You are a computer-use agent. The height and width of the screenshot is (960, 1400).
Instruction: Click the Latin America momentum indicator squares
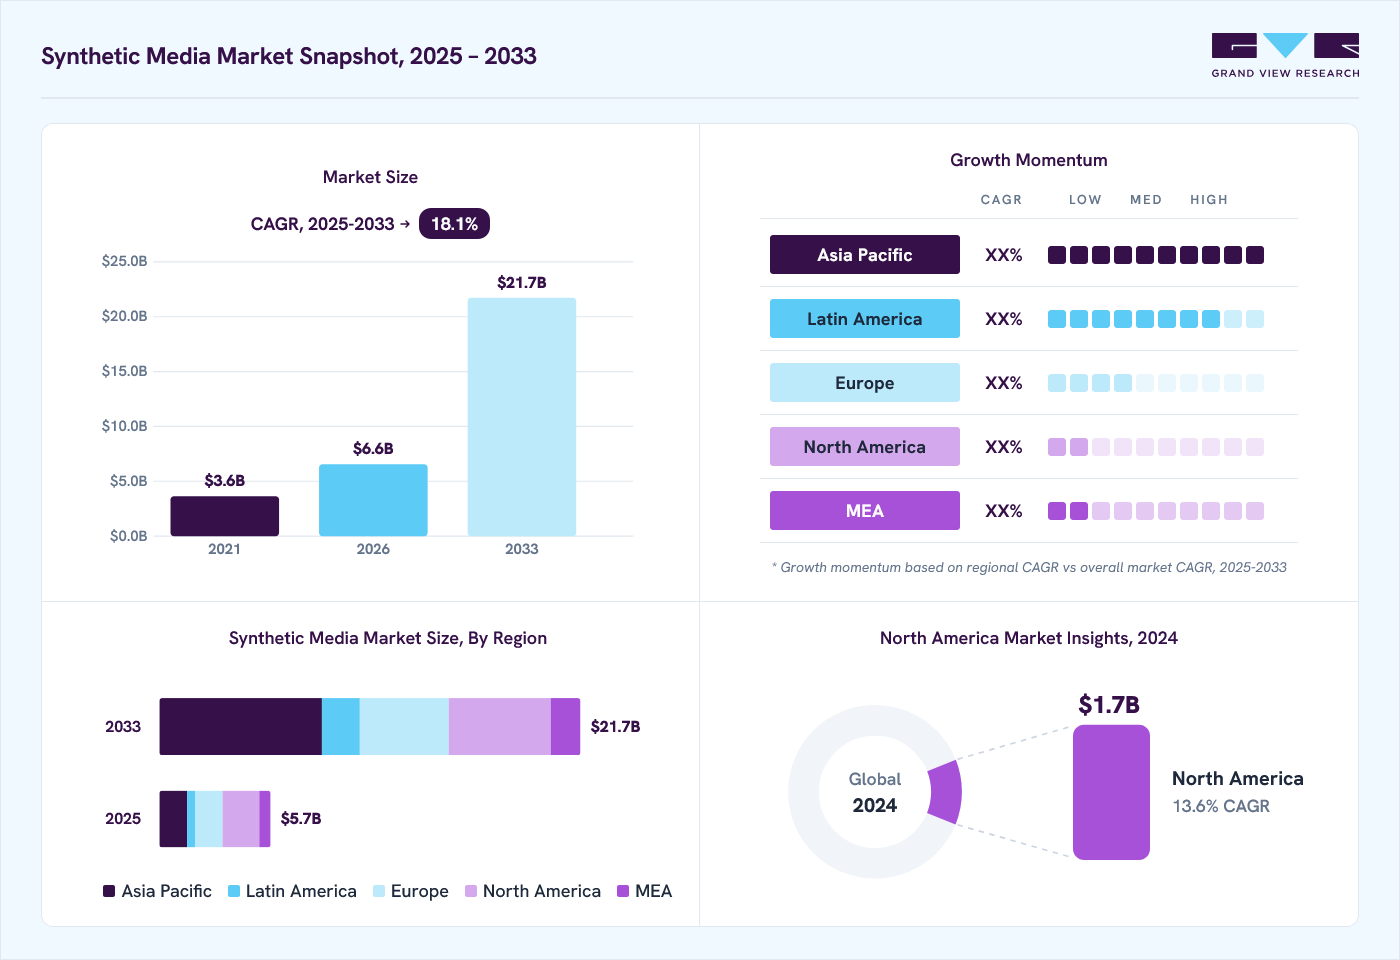tap(1156, 319)
